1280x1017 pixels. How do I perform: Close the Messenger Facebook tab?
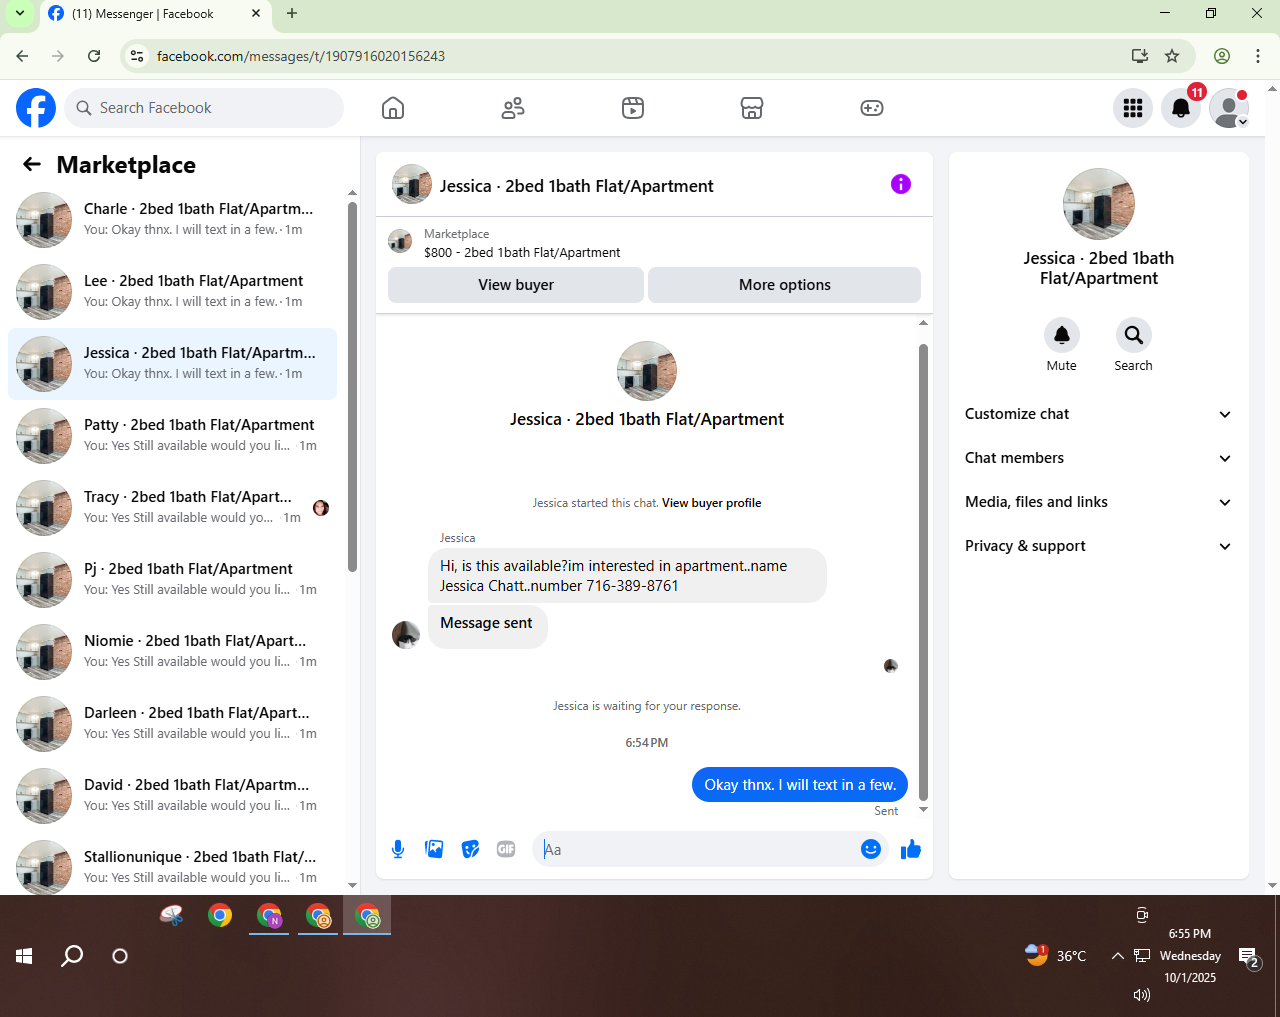pos(256,14)
